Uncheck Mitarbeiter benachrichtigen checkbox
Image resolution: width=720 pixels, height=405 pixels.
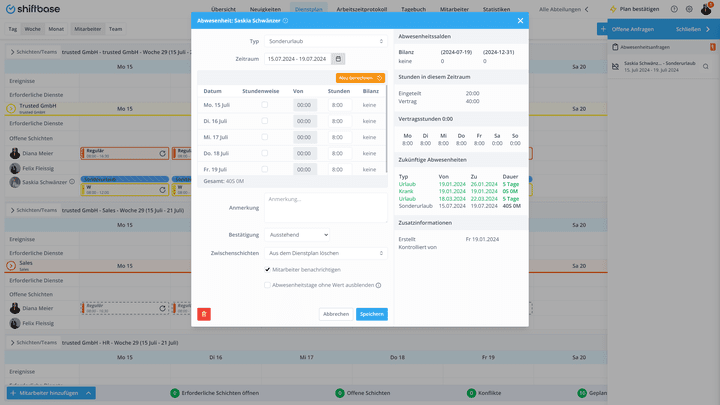267,270
